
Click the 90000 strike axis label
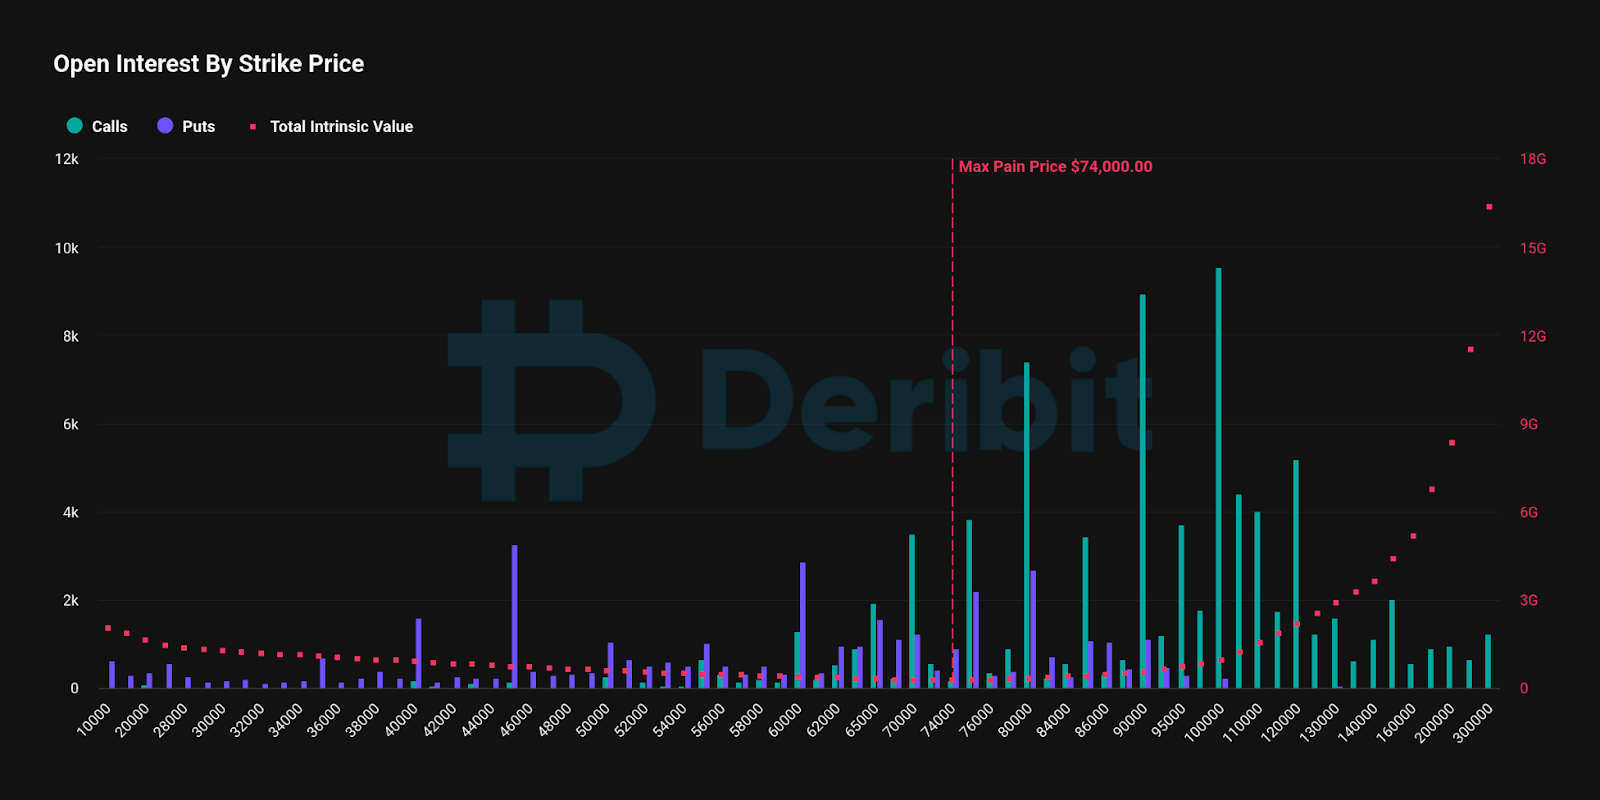pyautogui.click(x=1131, y=719)
